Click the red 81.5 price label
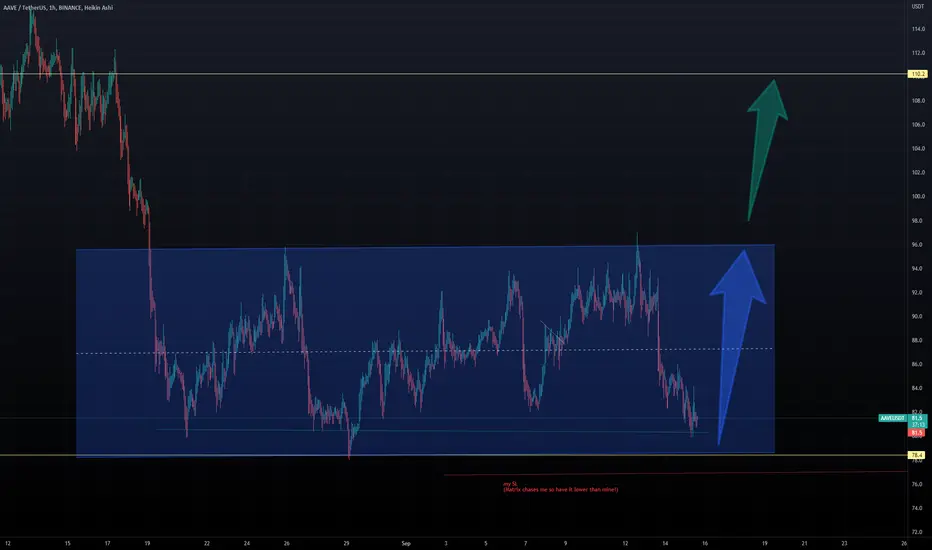932x550 pixels. coord(917,432)
